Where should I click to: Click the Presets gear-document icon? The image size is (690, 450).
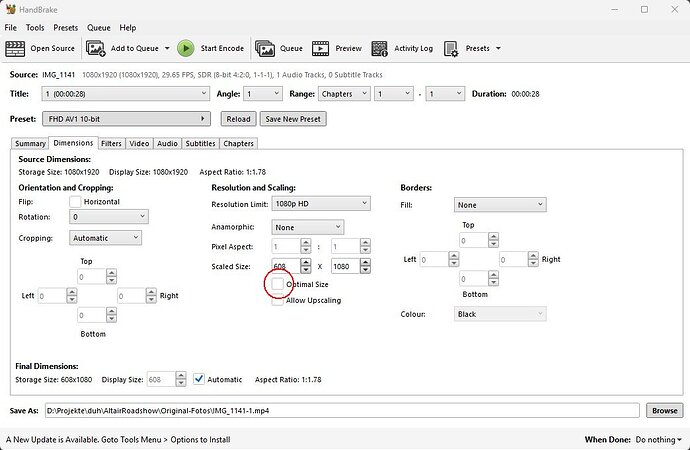[x=451, y=48]
